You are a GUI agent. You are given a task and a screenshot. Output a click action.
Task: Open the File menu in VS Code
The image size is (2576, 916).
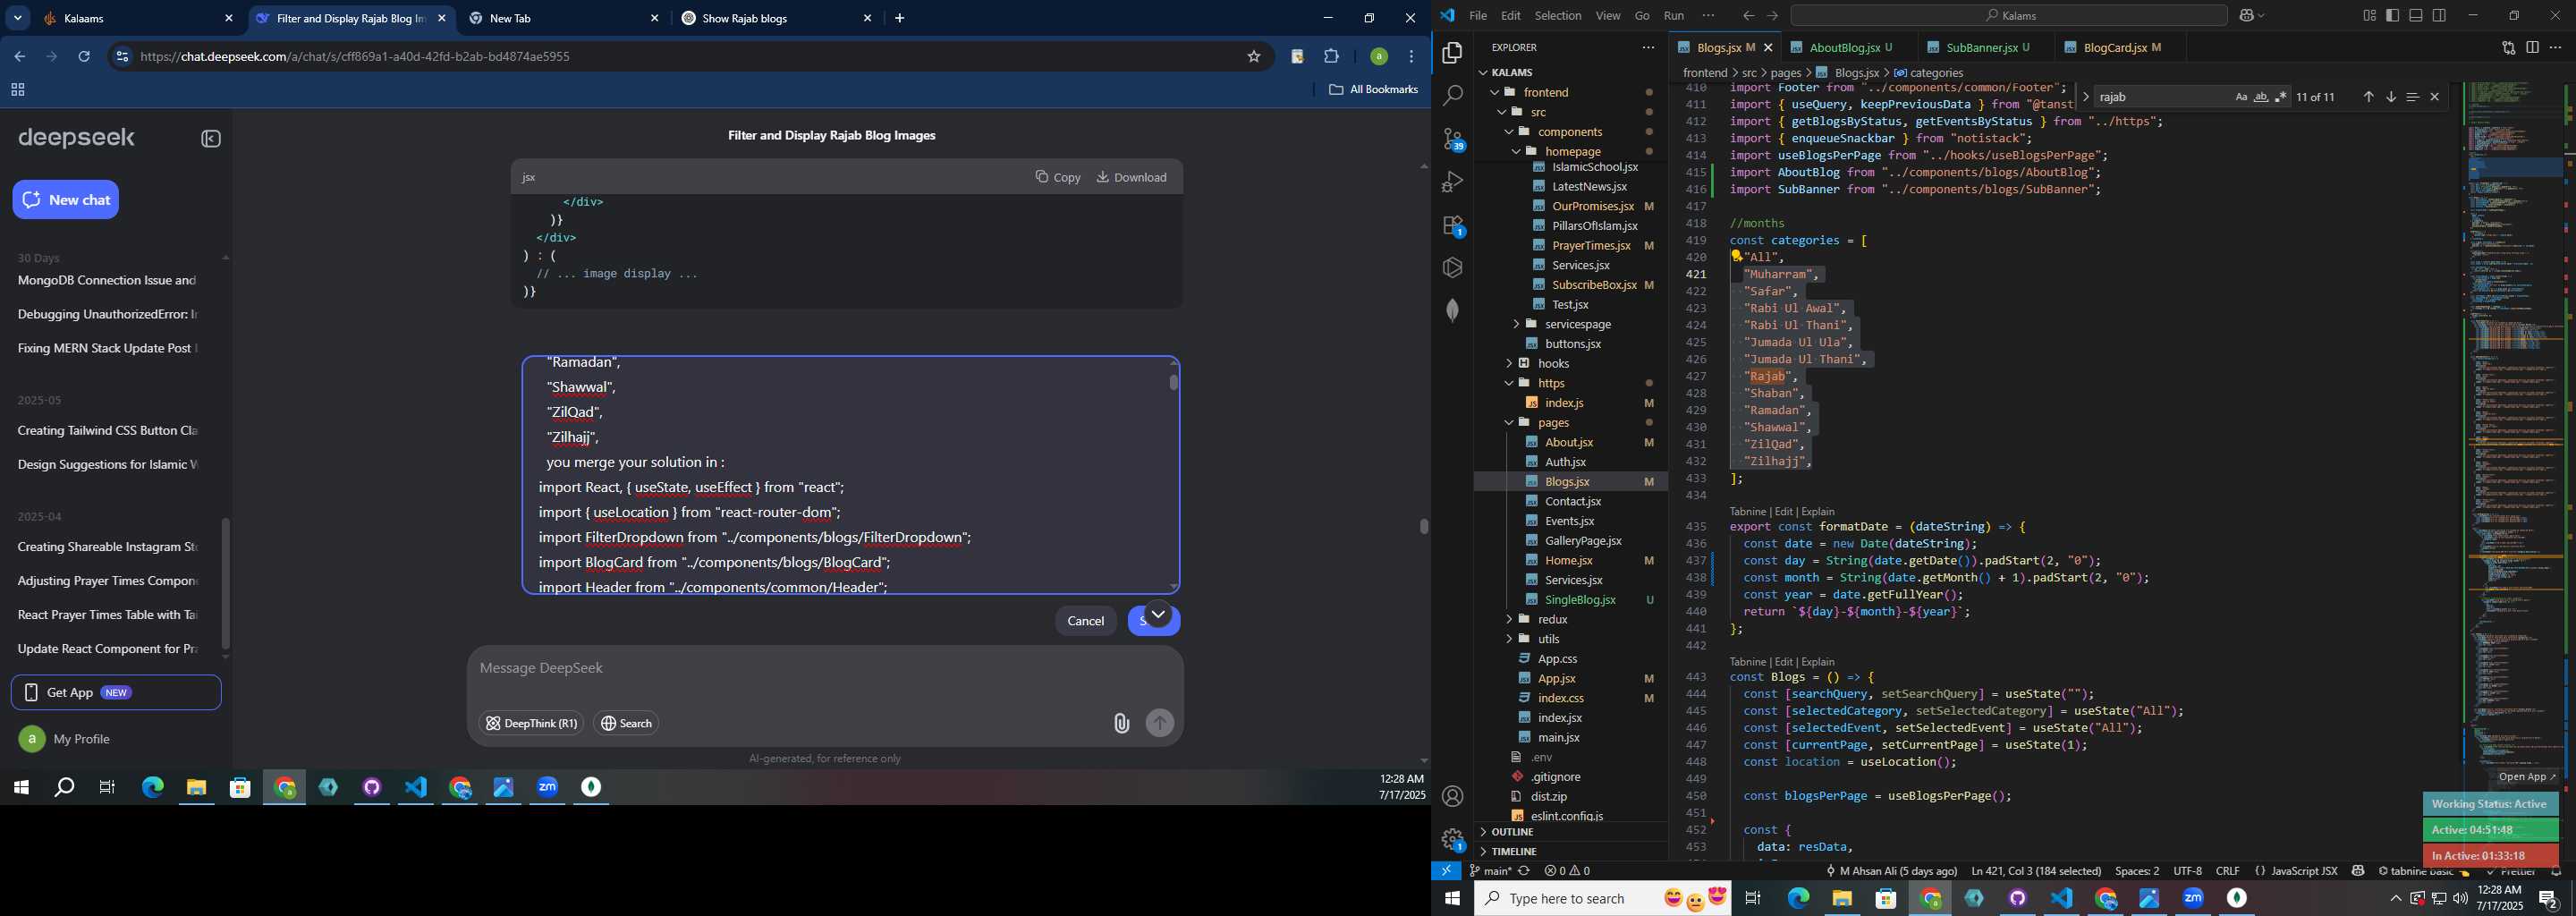[x=1477, y=15]
